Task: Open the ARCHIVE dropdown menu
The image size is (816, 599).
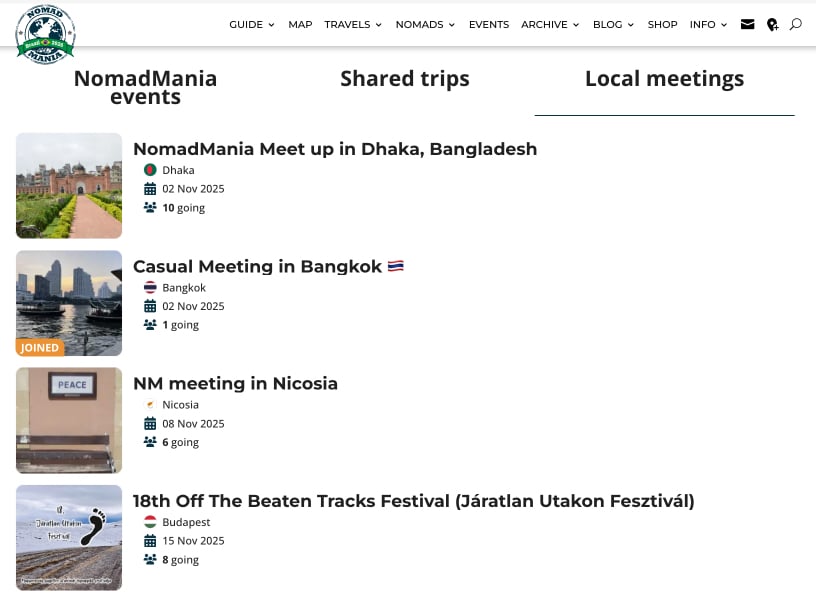Action: click(x=550, y=24)
